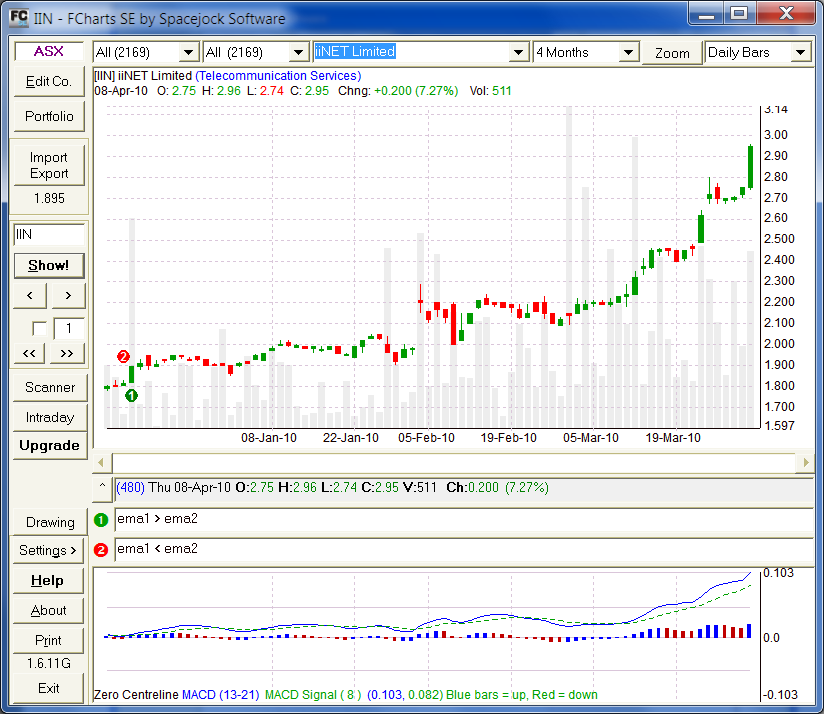Viewport: 824px width, 714px height.
Task: Click the Show! button
Action: 49,265
